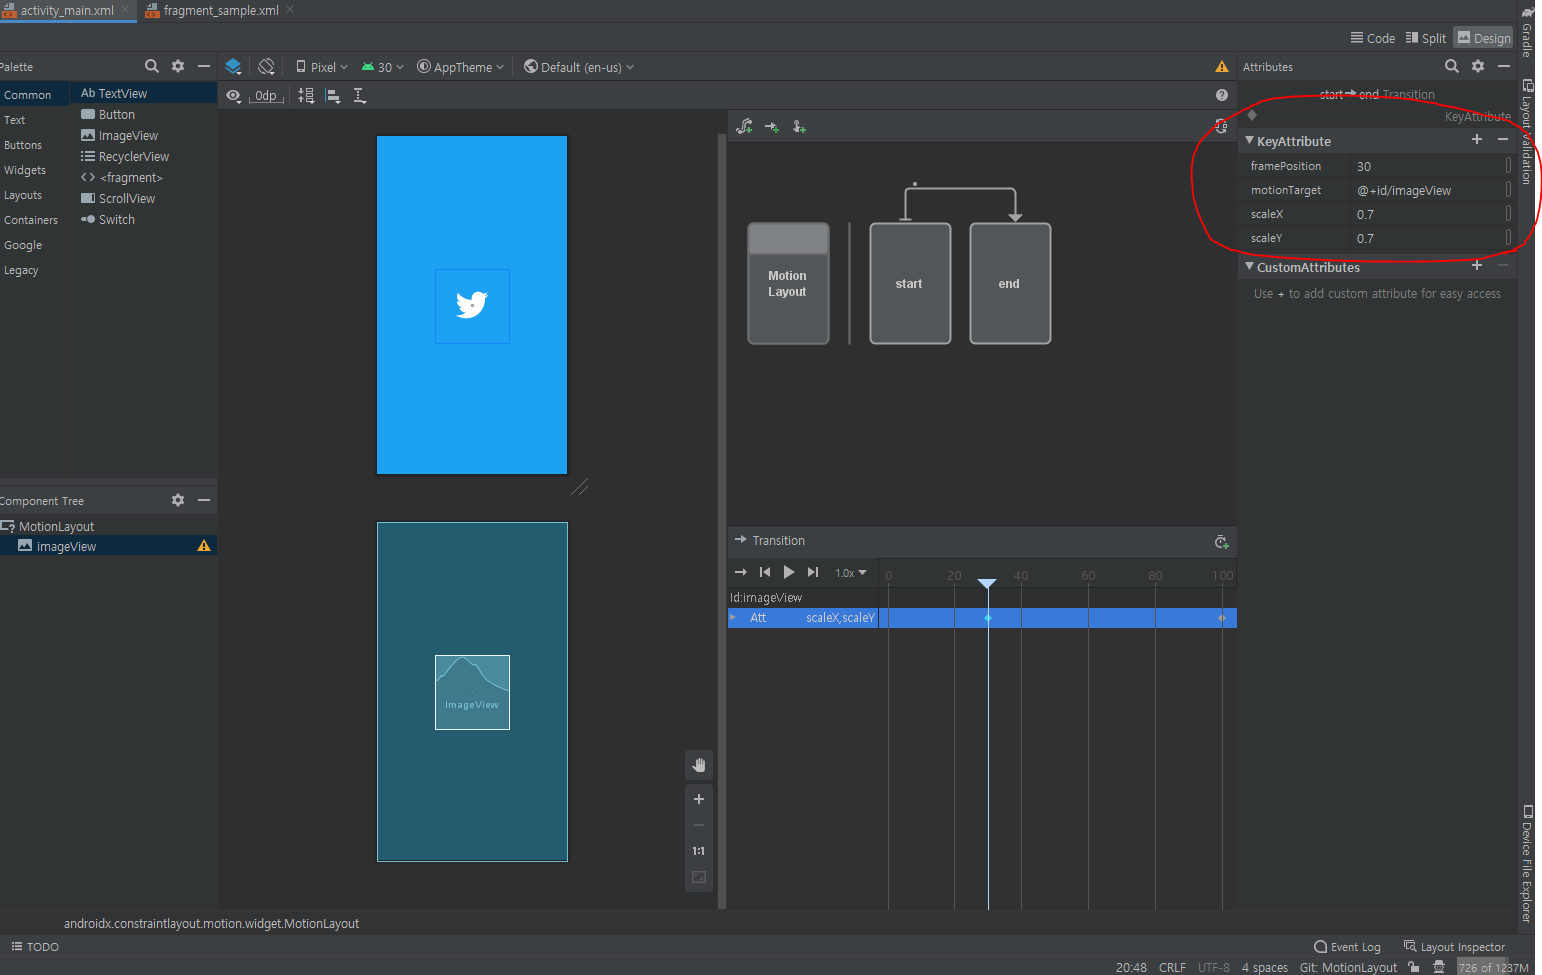This screenshot has width=1542, height=975.
Task: Minimize the Palette panel
Action: [x=204, y=66]
